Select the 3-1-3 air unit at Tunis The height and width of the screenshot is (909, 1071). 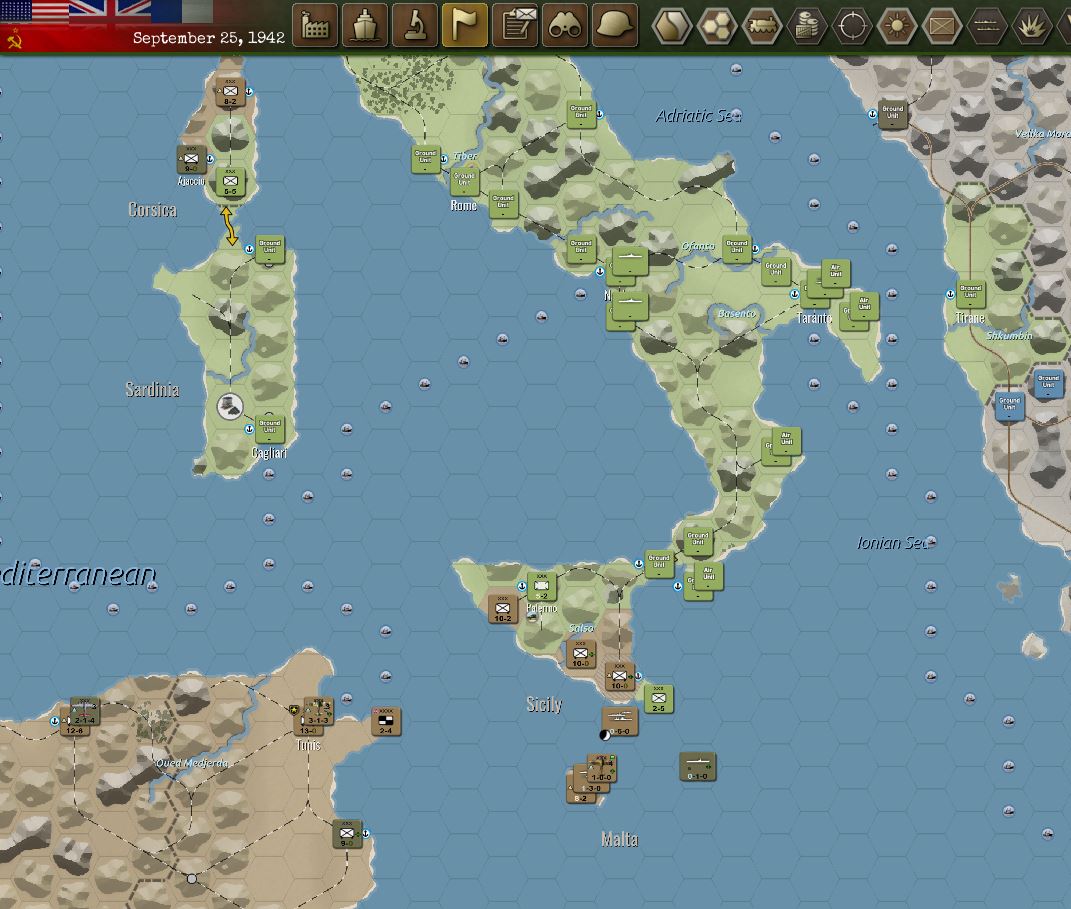[x=318, y=712]
